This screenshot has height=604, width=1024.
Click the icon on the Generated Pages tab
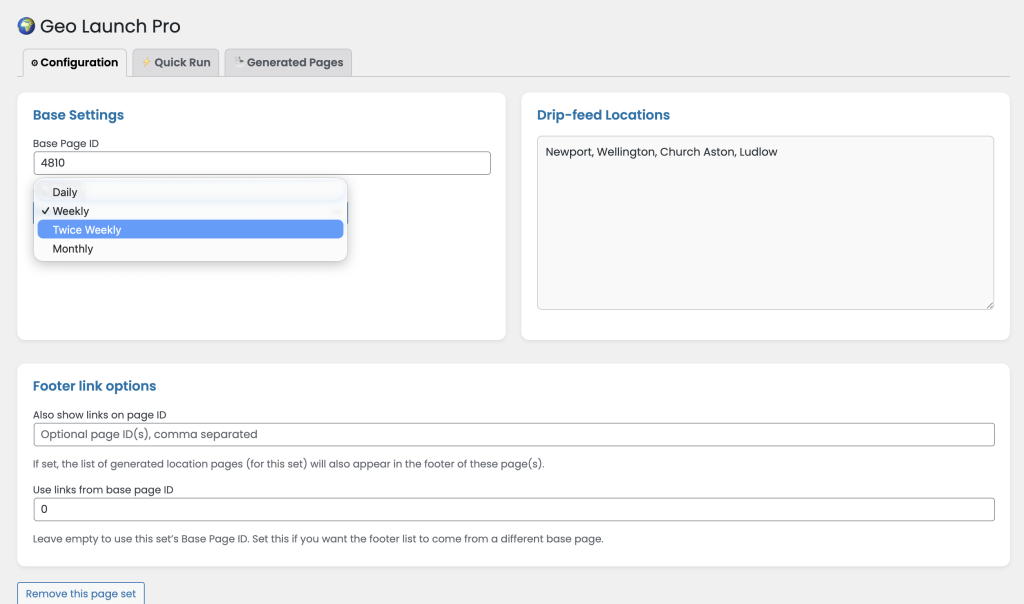[239, 62]
